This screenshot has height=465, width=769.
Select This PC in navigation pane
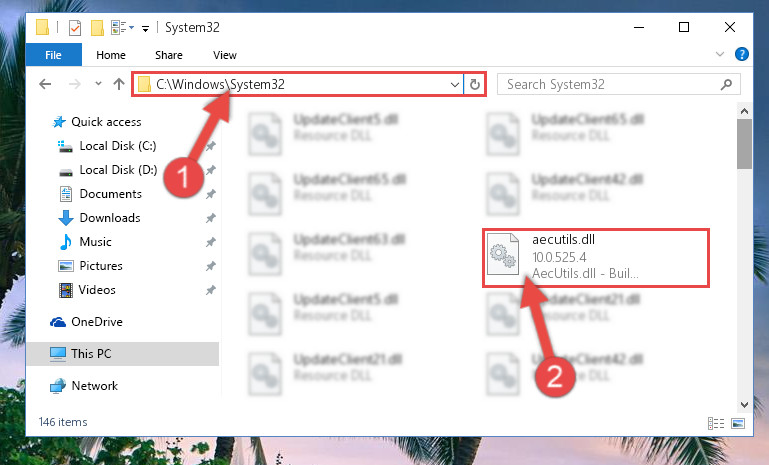pyautogui.click(x=123, y=354)
